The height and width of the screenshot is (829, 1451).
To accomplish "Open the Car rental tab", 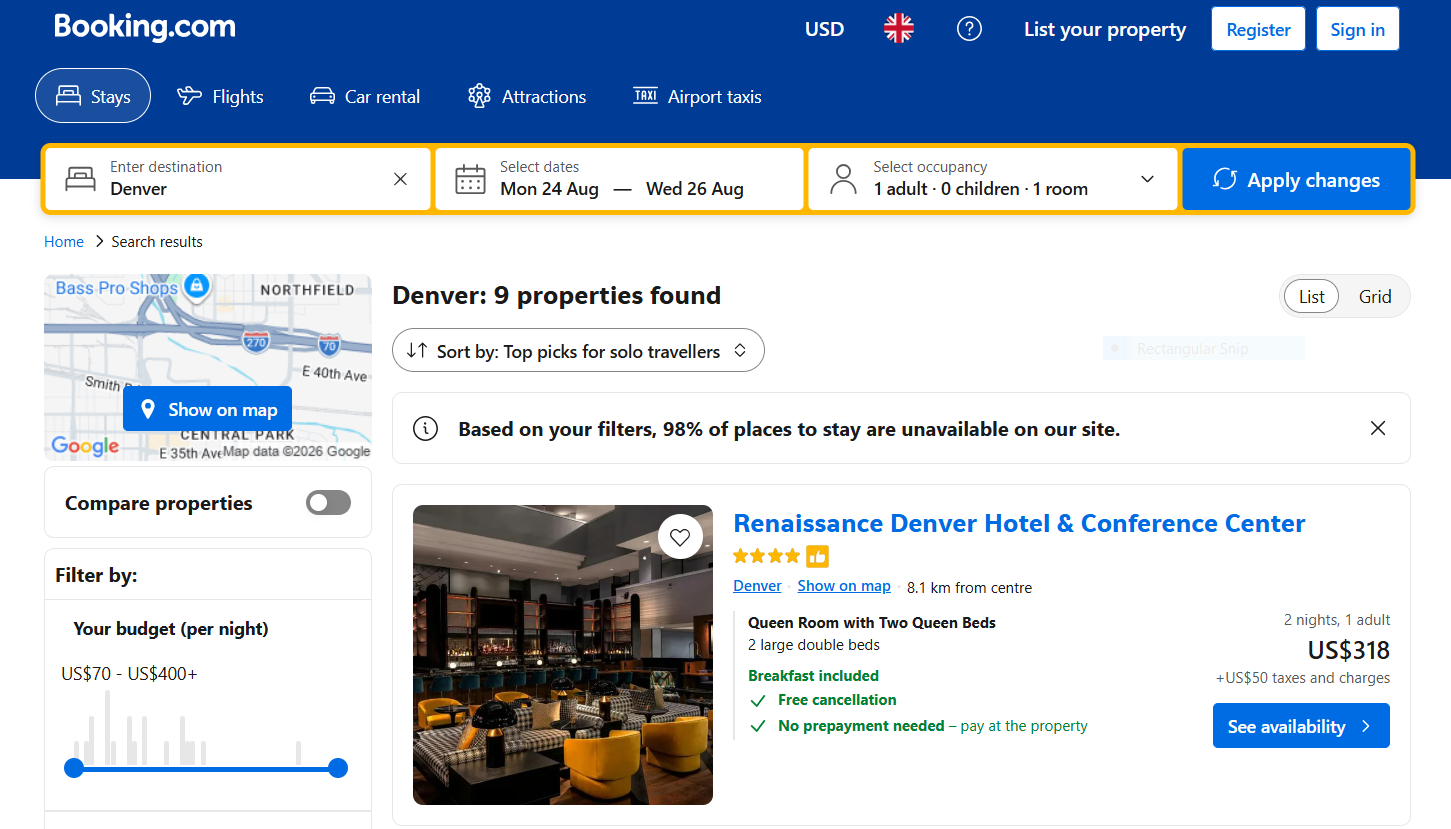I will (x=365, y=96).
